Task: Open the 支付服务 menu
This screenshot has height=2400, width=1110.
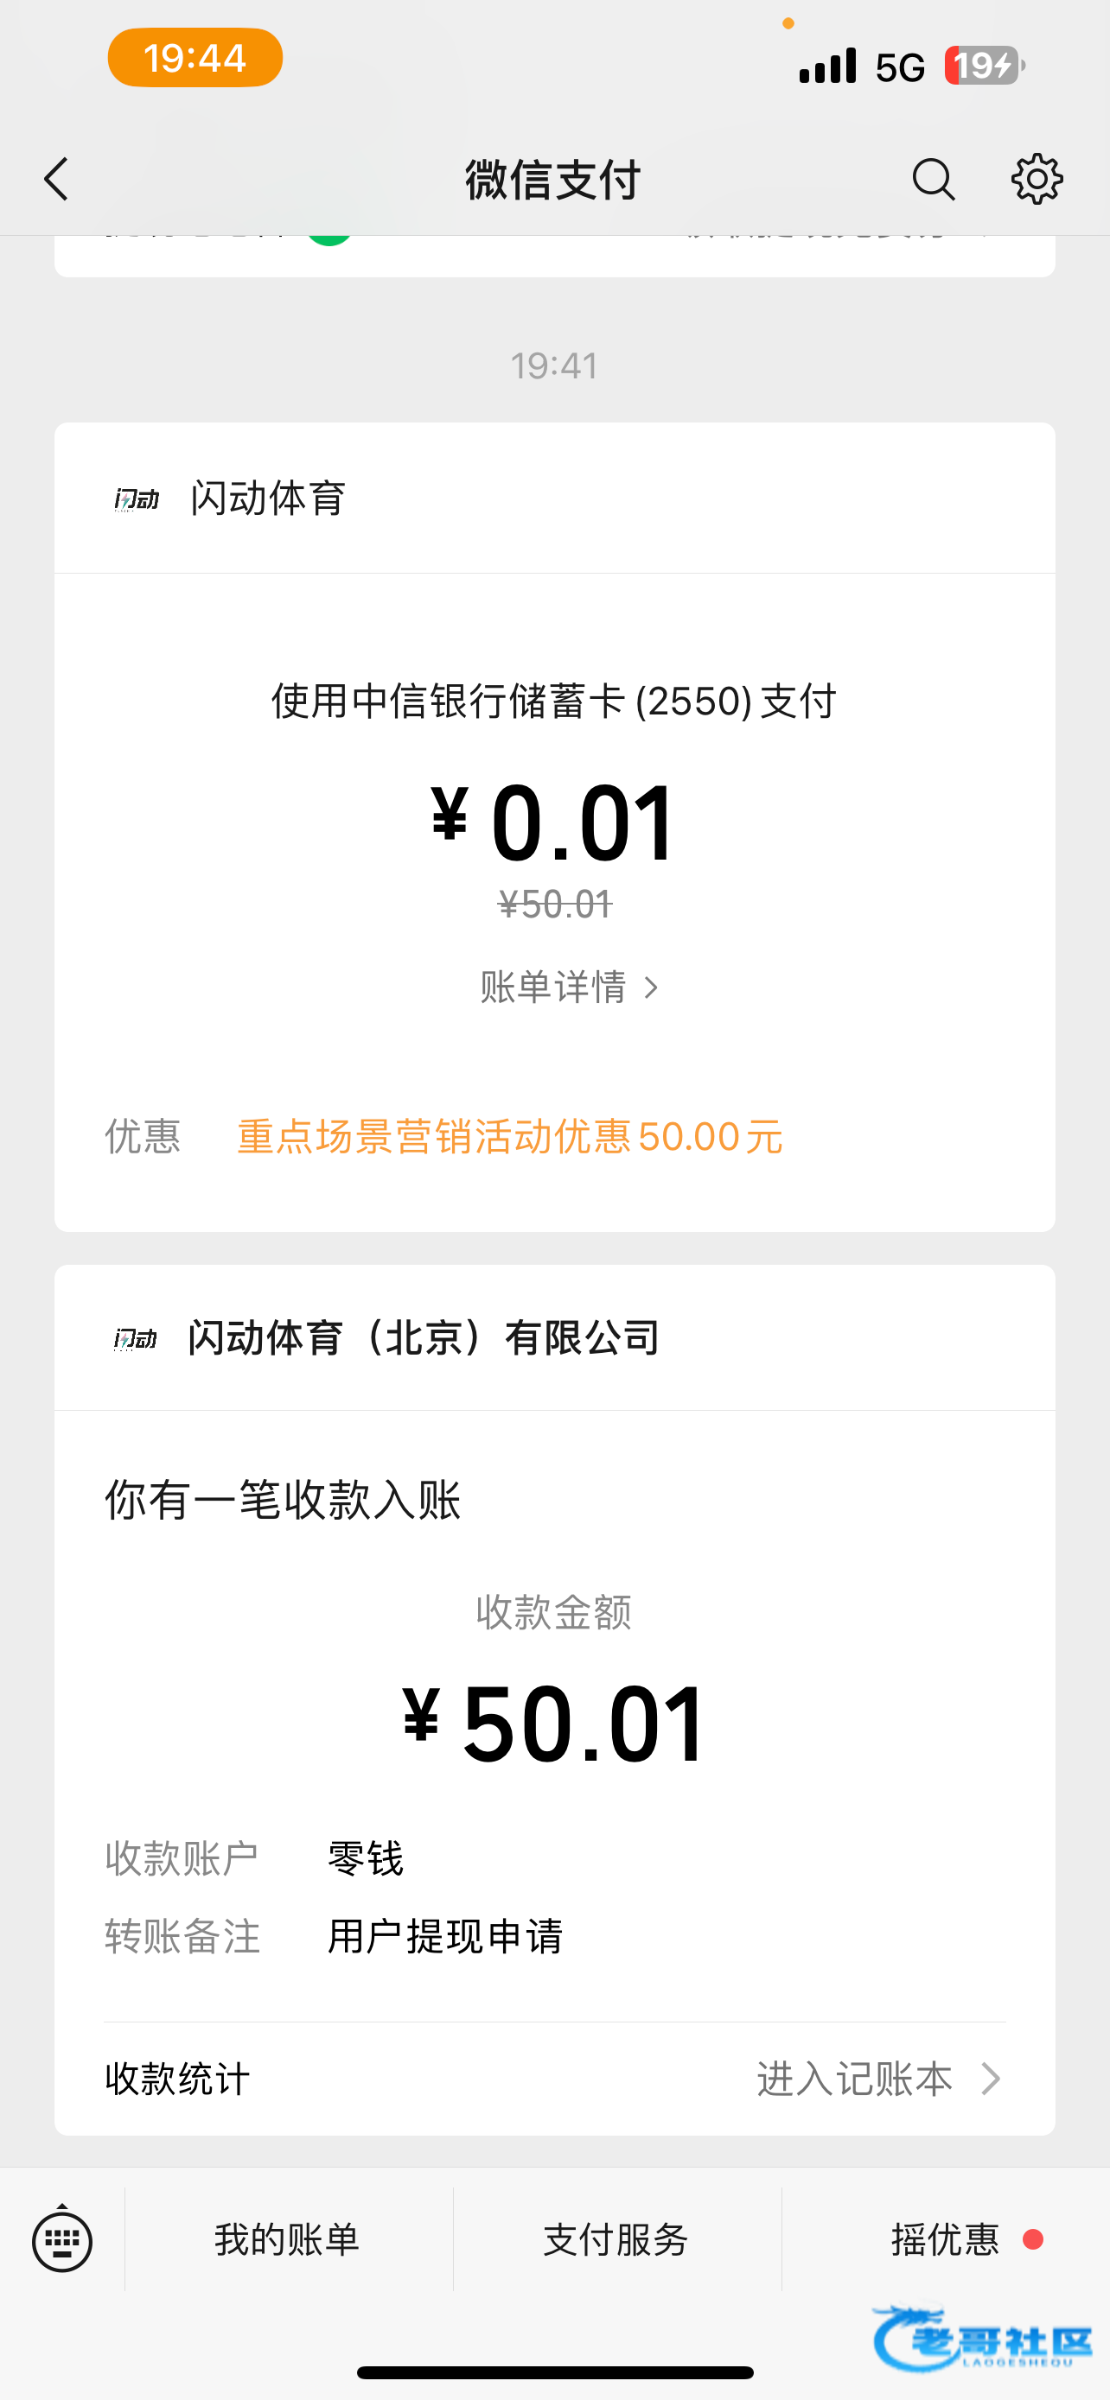Action: 616,2240
